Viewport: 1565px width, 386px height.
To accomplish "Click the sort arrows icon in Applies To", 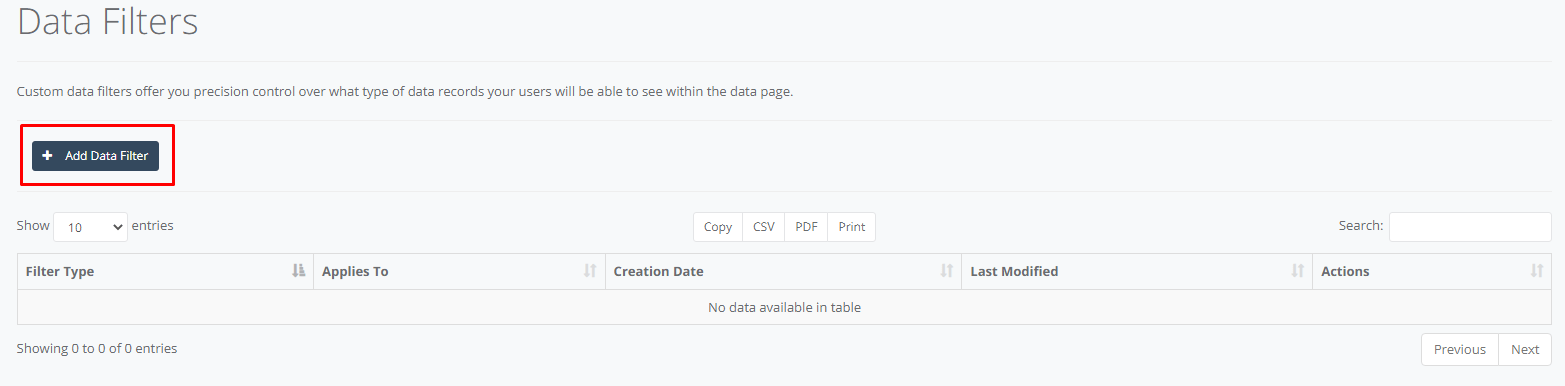I will [x=590, y=271].
